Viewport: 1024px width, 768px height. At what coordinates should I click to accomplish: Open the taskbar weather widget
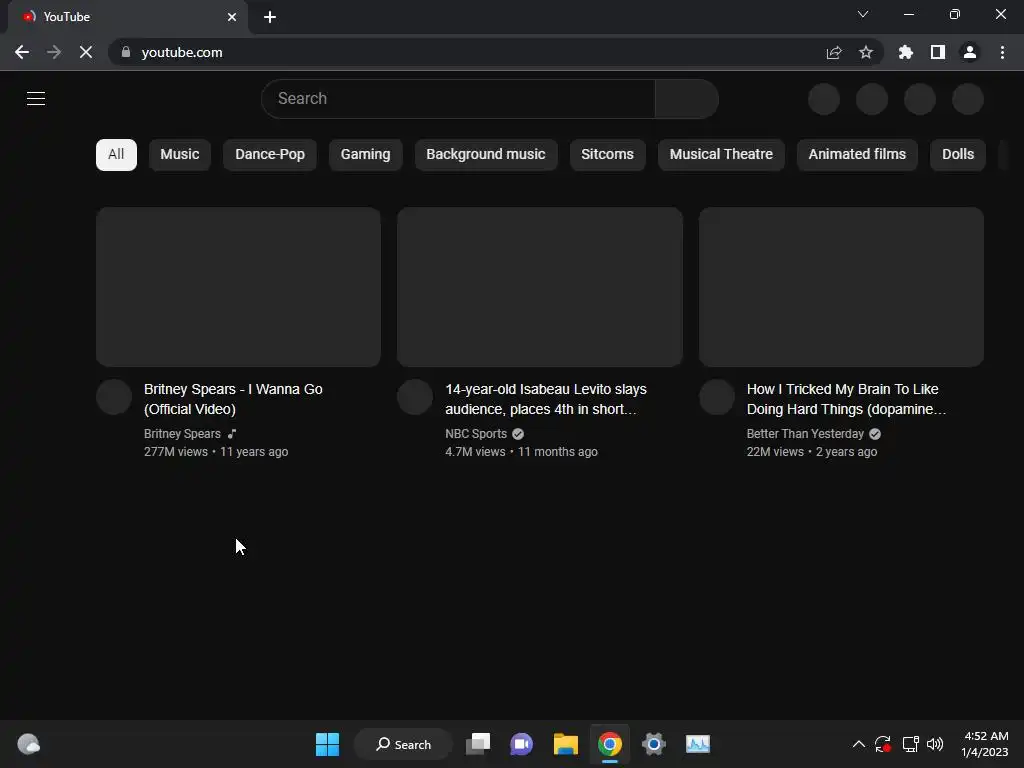[x=29, y=744]
